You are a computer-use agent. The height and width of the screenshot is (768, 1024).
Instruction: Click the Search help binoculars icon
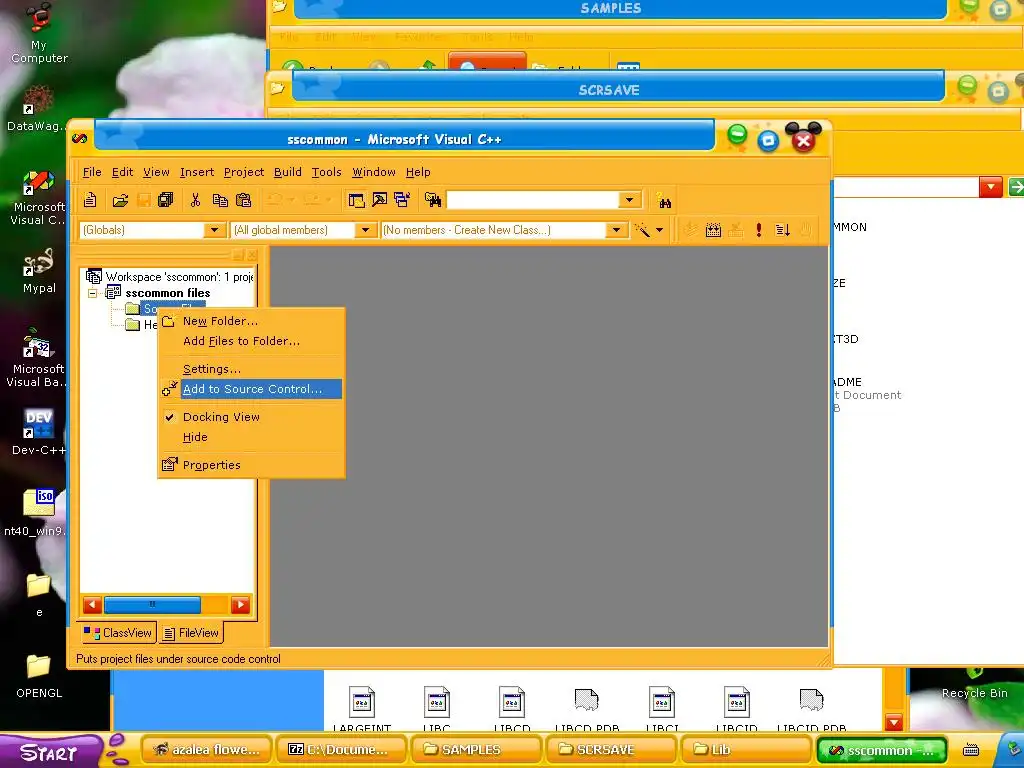pyautogui.click(x=665, y=201)
